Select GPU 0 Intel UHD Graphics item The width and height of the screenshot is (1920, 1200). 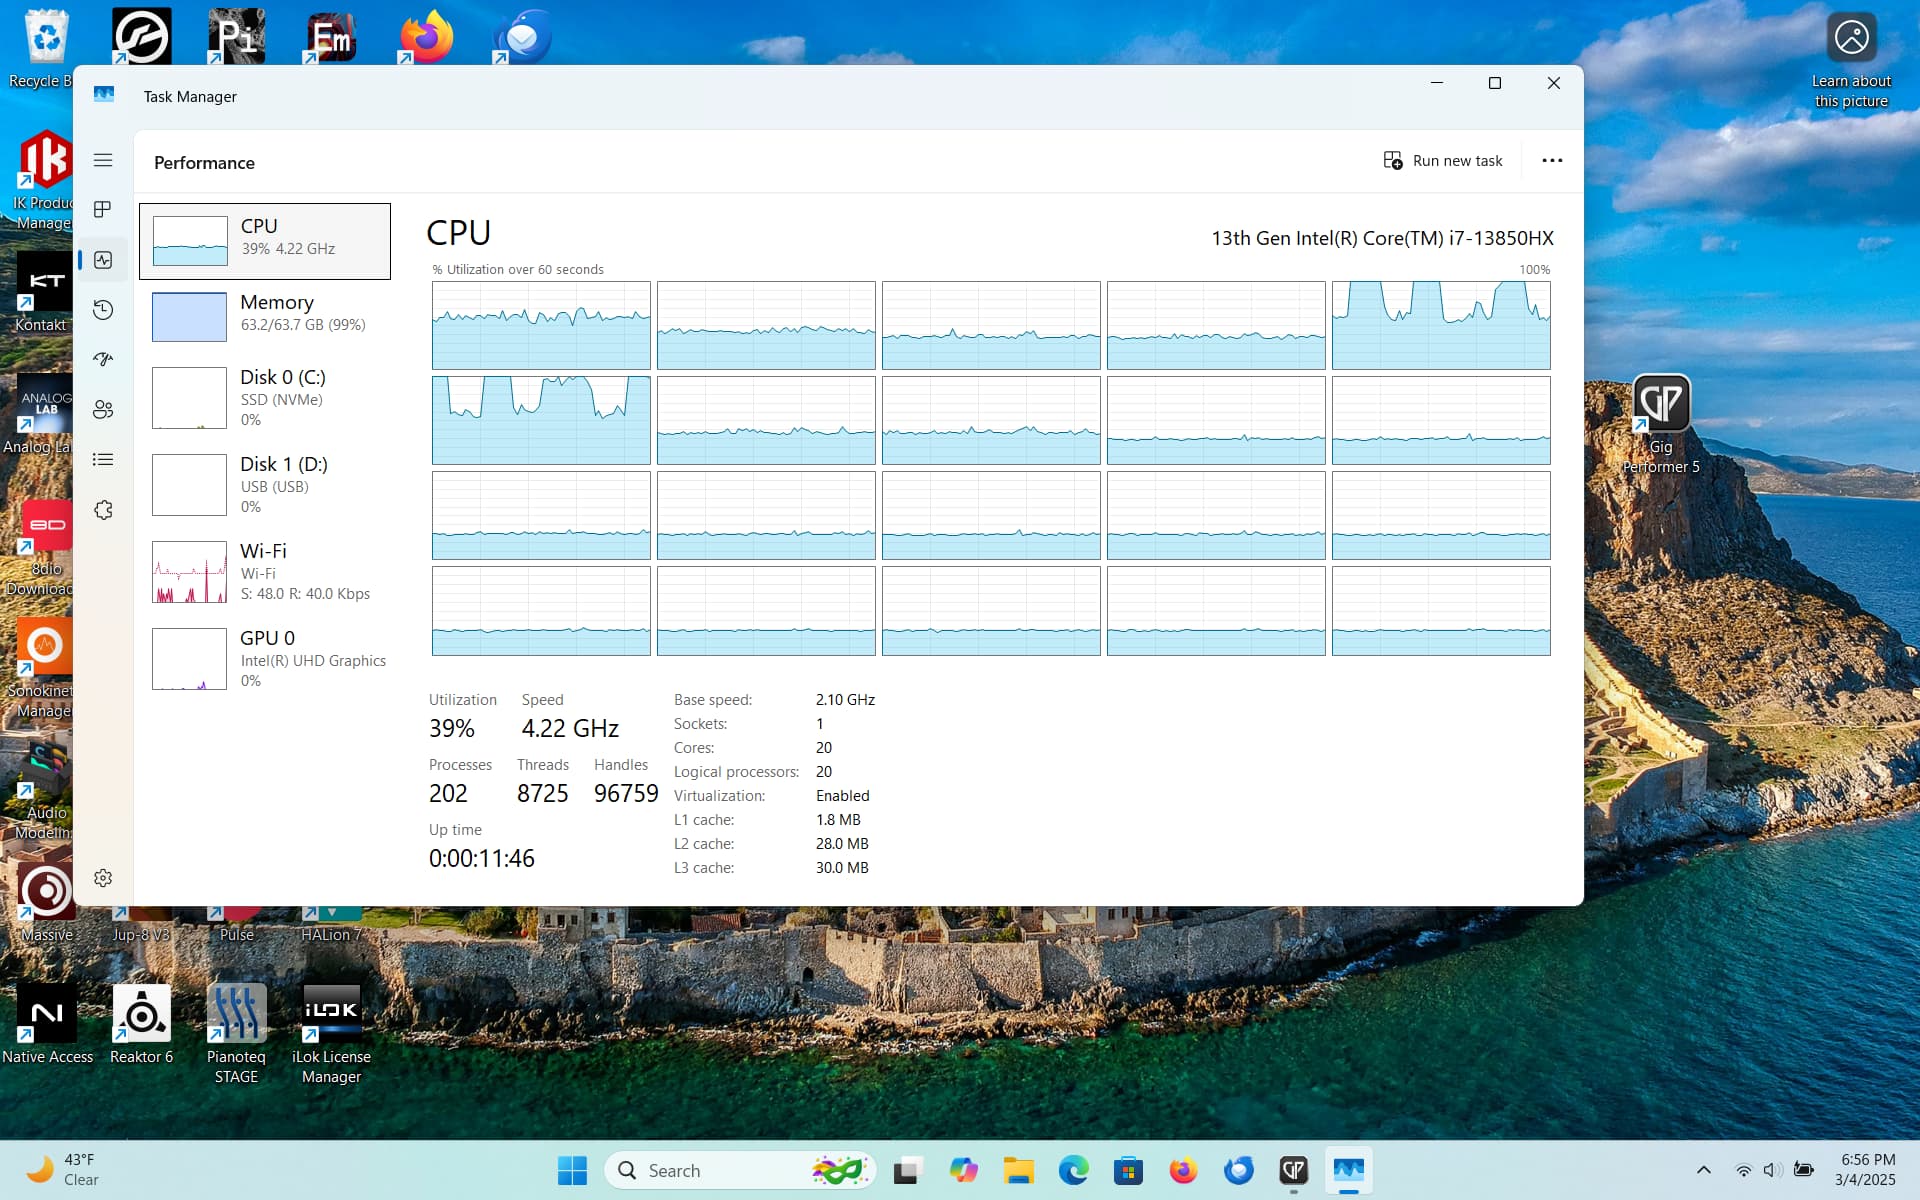coord(265,659)
